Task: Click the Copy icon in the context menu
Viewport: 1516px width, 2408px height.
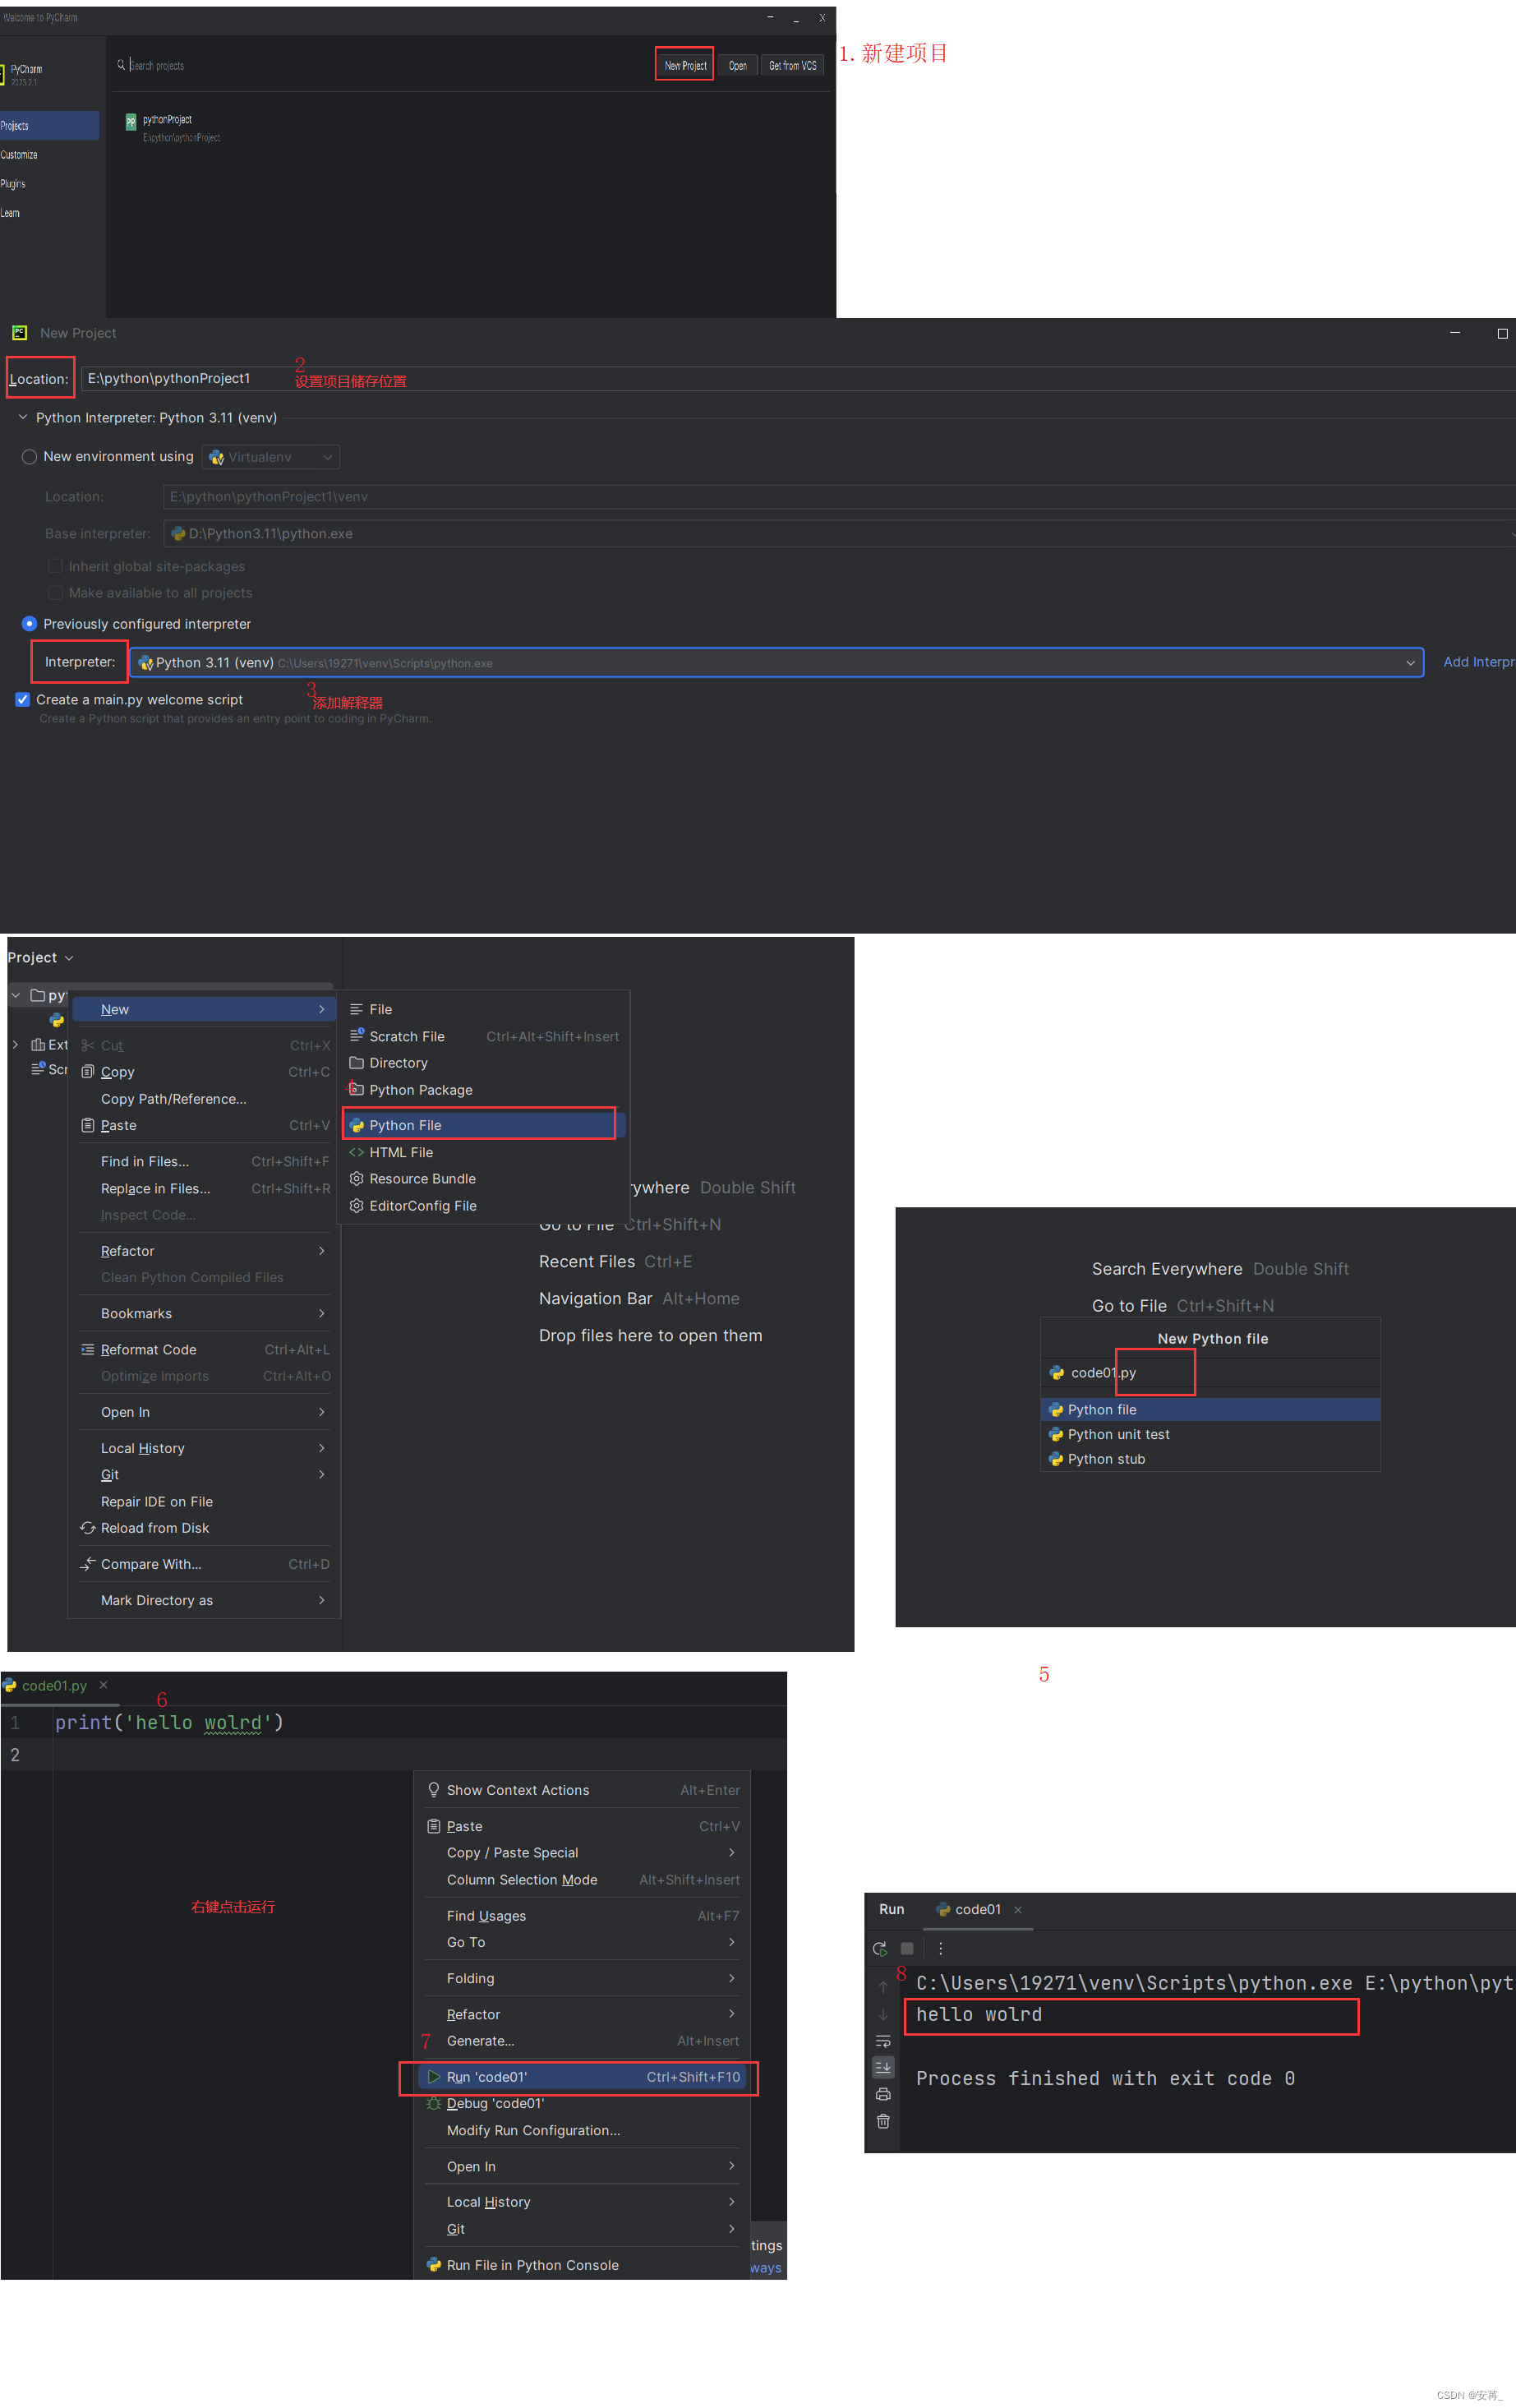Action: click(x=88, y=1071)
